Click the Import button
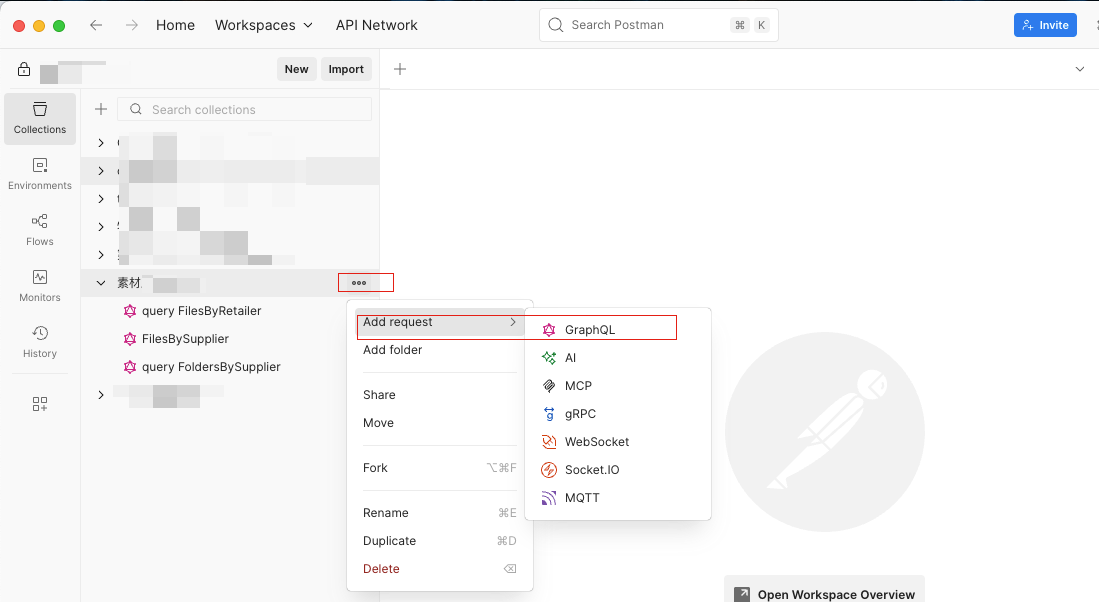1099x602 pixels. [x=346, y=69]
